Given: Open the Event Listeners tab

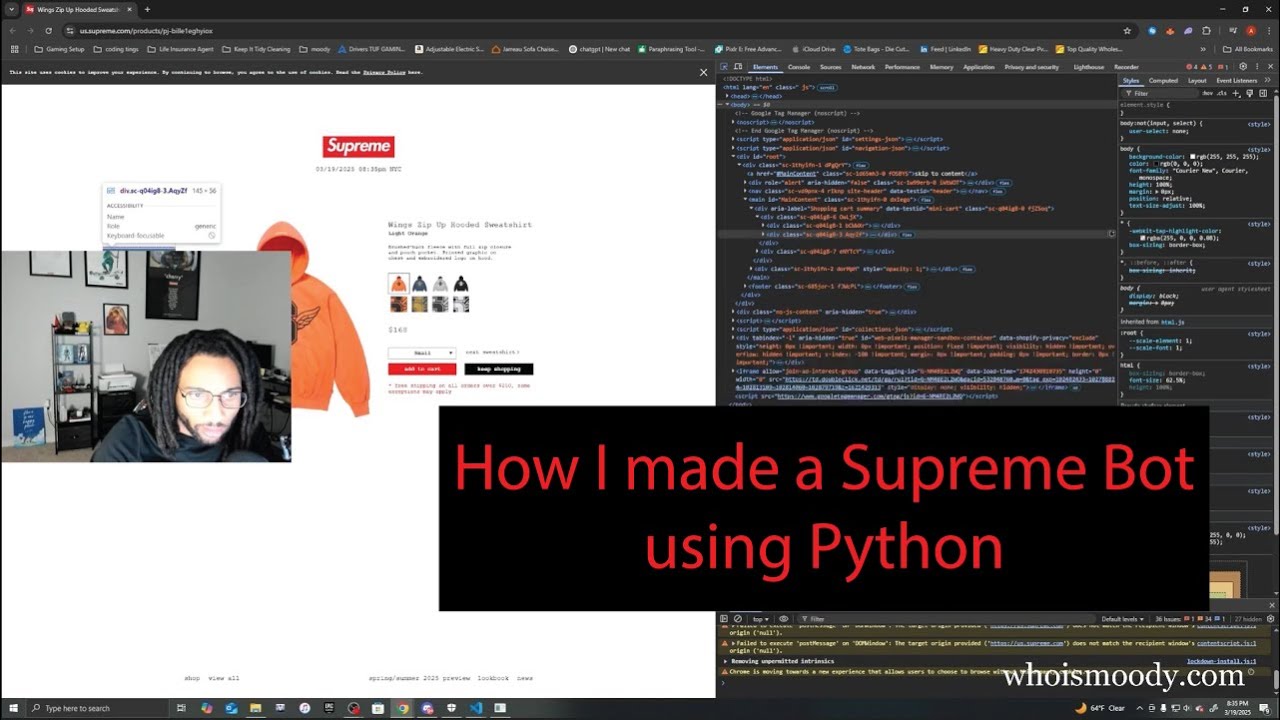Looking at the screenshot, I should tap(1237, 80).
